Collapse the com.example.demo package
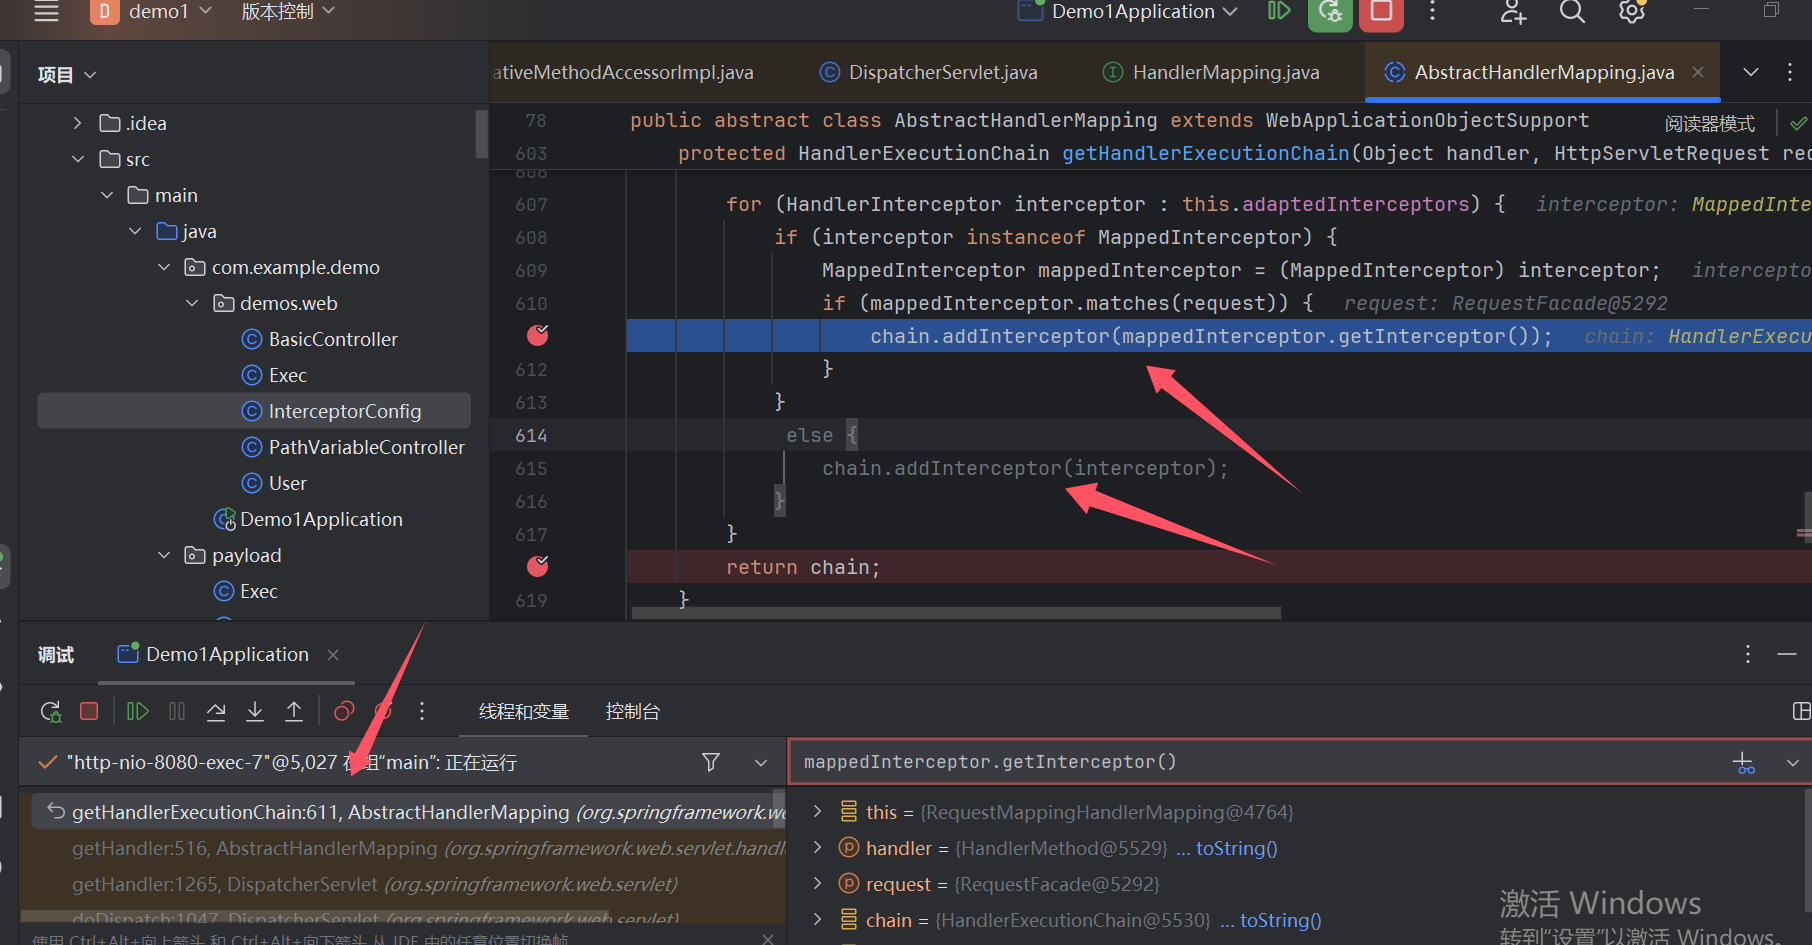 164,267
